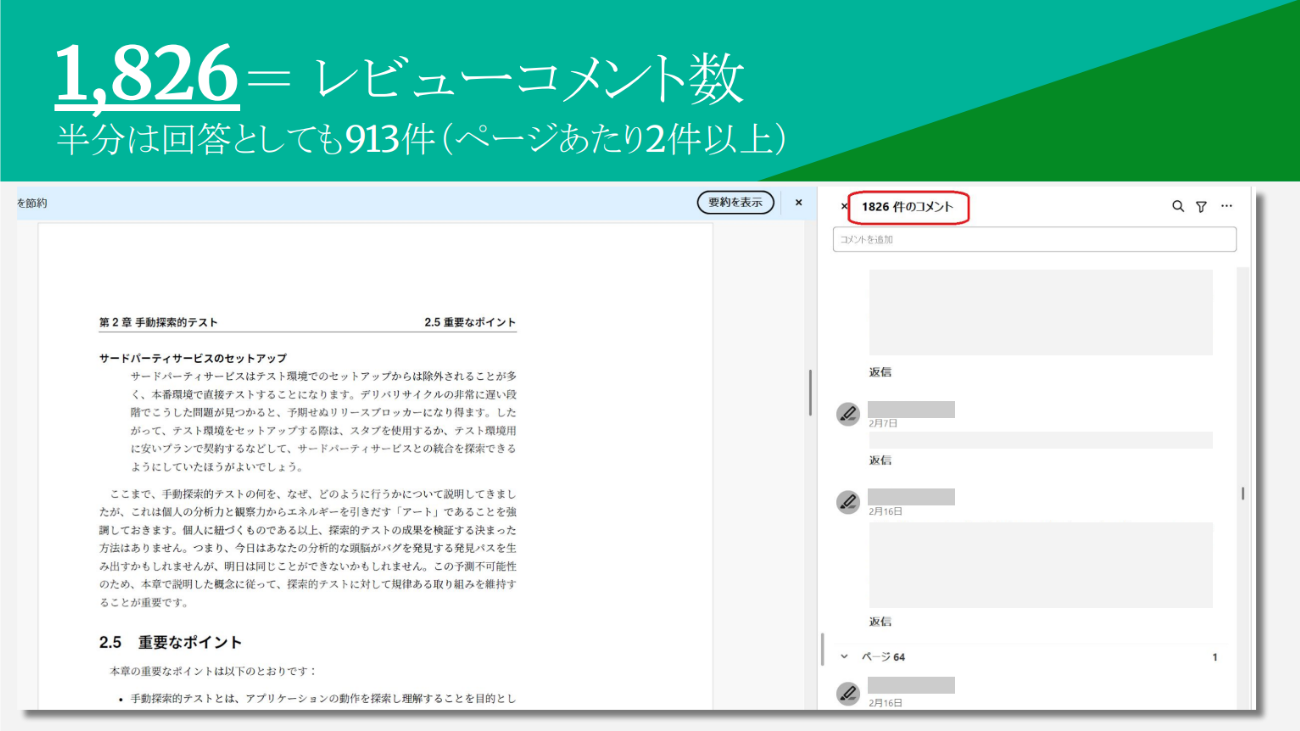The width and height of the screenshot is (1300, 731).
Task: Close the comments panel with the × icon
Action: pos(844,207)
